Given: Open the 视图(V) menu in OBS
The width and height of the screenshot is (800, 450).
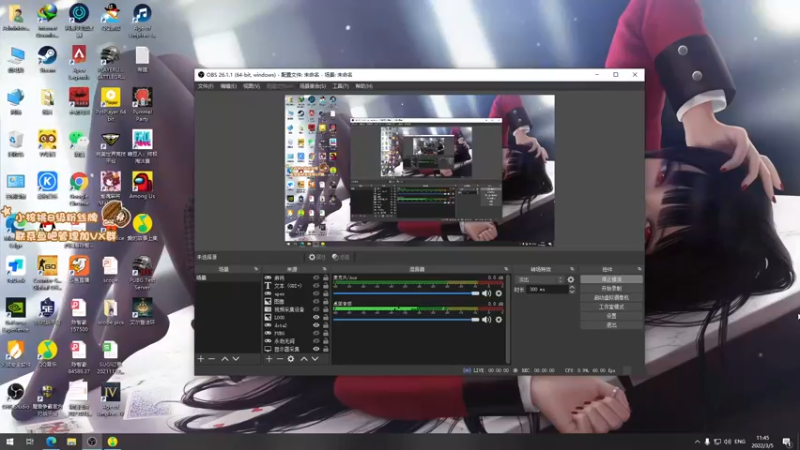Looking at the screenshot, I should coord(252,86).
